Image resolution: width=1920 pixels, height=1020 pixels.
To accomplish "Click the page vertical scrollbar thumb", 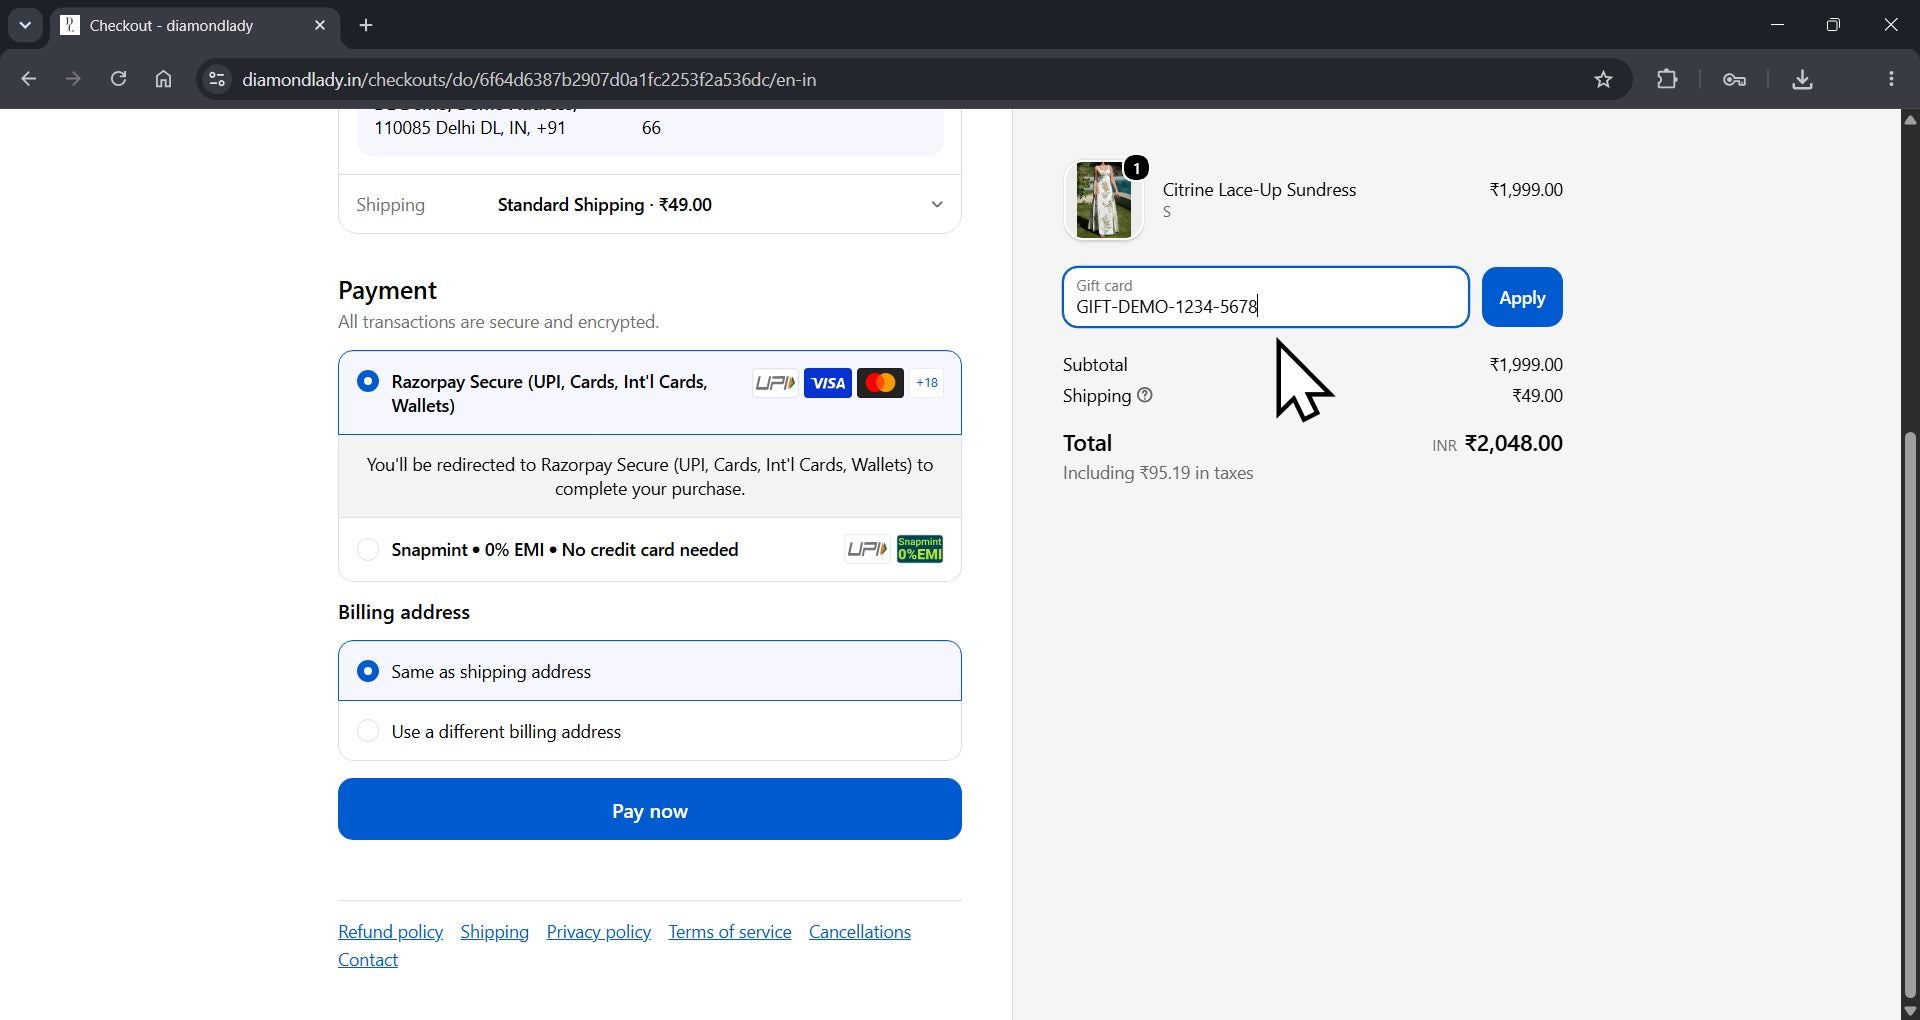I will click(x=1909, y=715).
